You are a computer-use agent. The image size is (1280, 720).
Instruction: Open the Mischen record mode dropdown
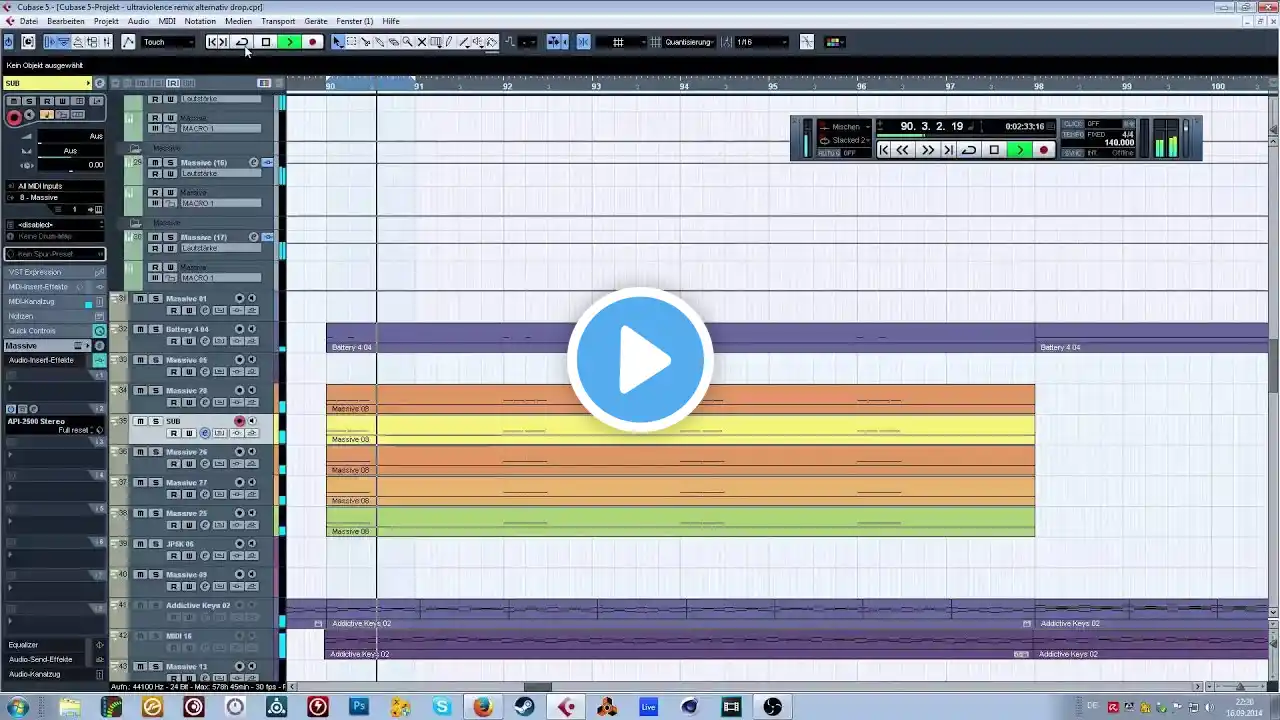(845, 126)
